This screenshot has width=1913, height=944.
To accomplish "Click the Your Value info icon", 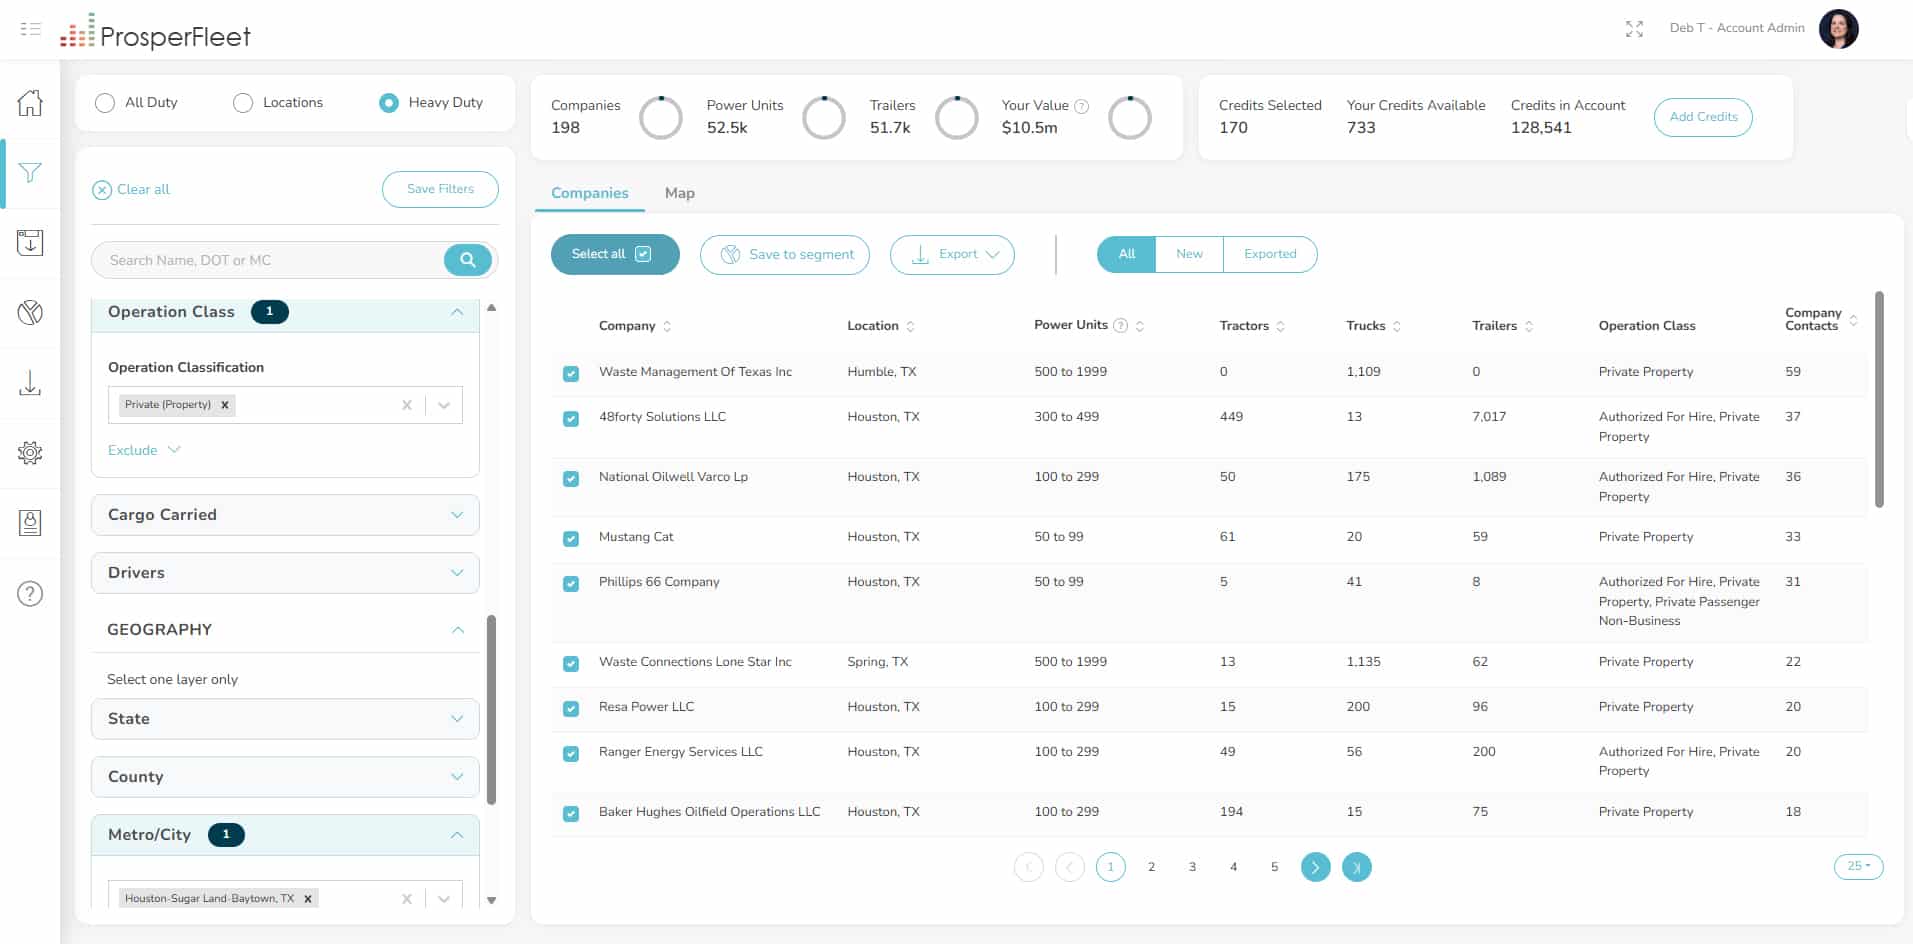I will pos(1081,106).
